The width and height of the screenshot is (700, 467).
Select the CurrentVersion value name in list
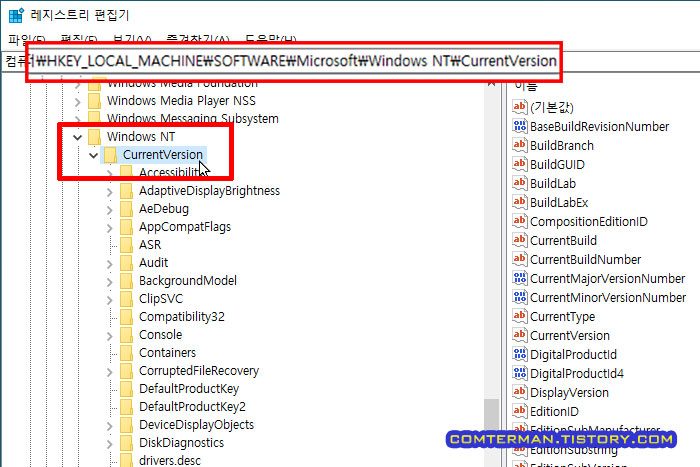(570, 335)
